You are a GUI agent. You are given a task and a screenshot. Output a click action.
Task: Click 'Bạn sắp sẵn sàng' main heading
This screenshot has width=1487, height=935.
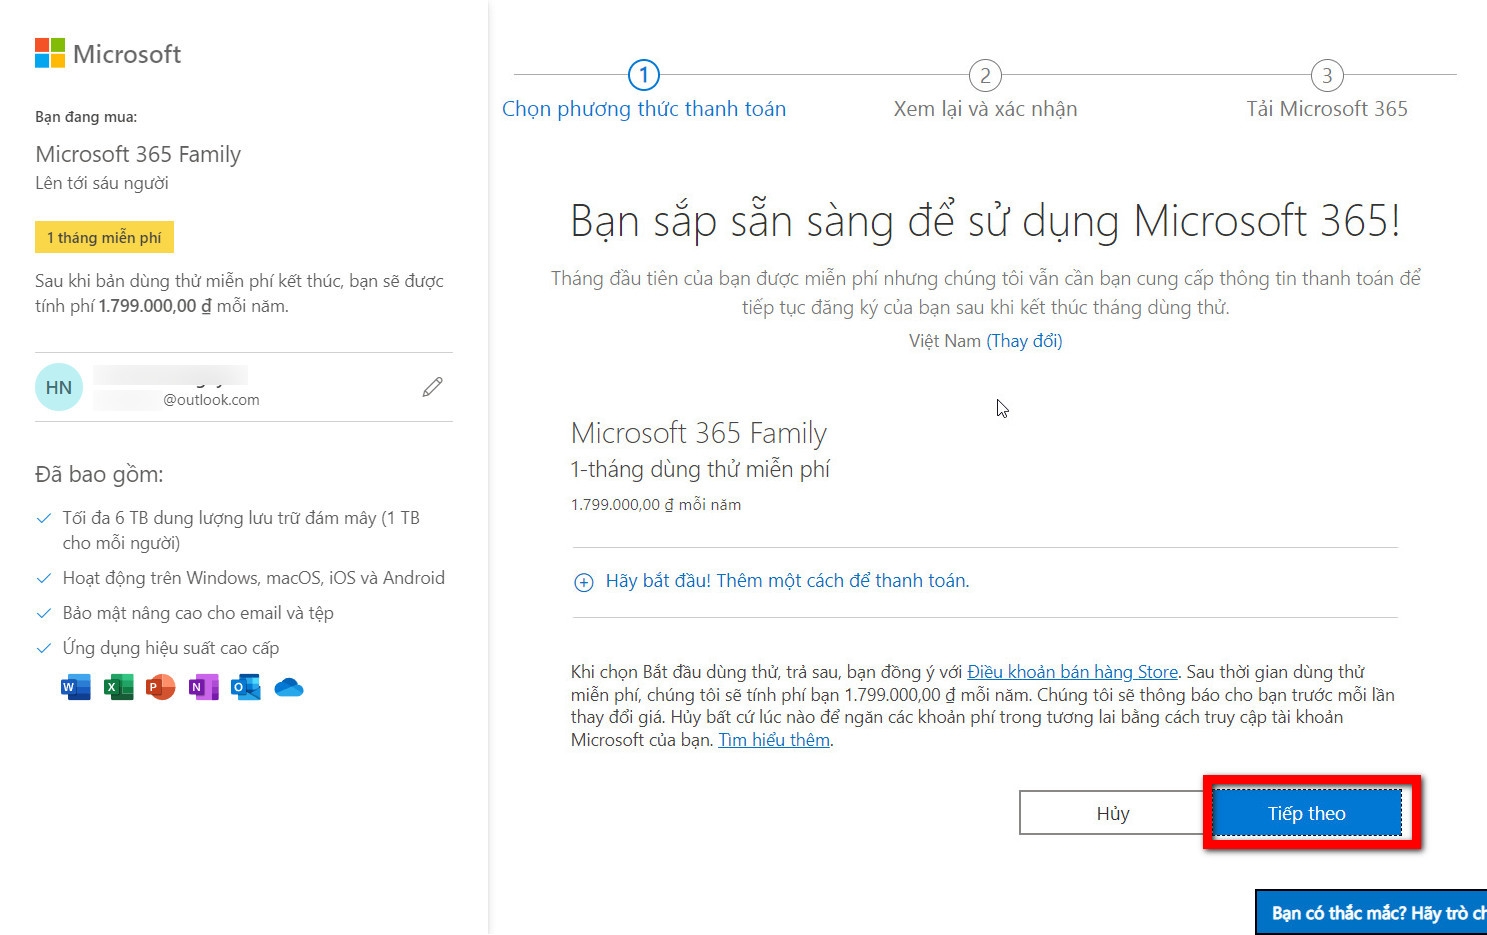click(985, 221)
